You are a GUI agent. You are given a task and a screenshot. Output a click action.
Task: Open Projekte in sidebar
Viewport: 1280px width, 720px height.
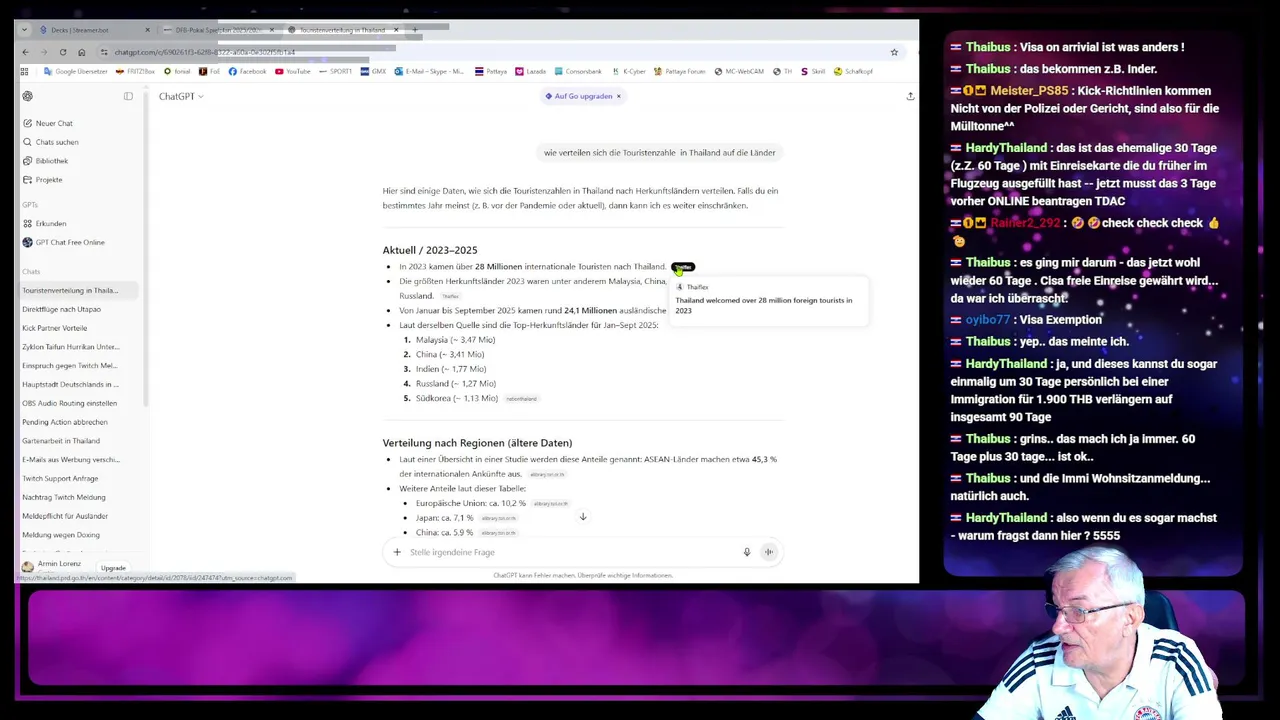[x=48, y=180]
